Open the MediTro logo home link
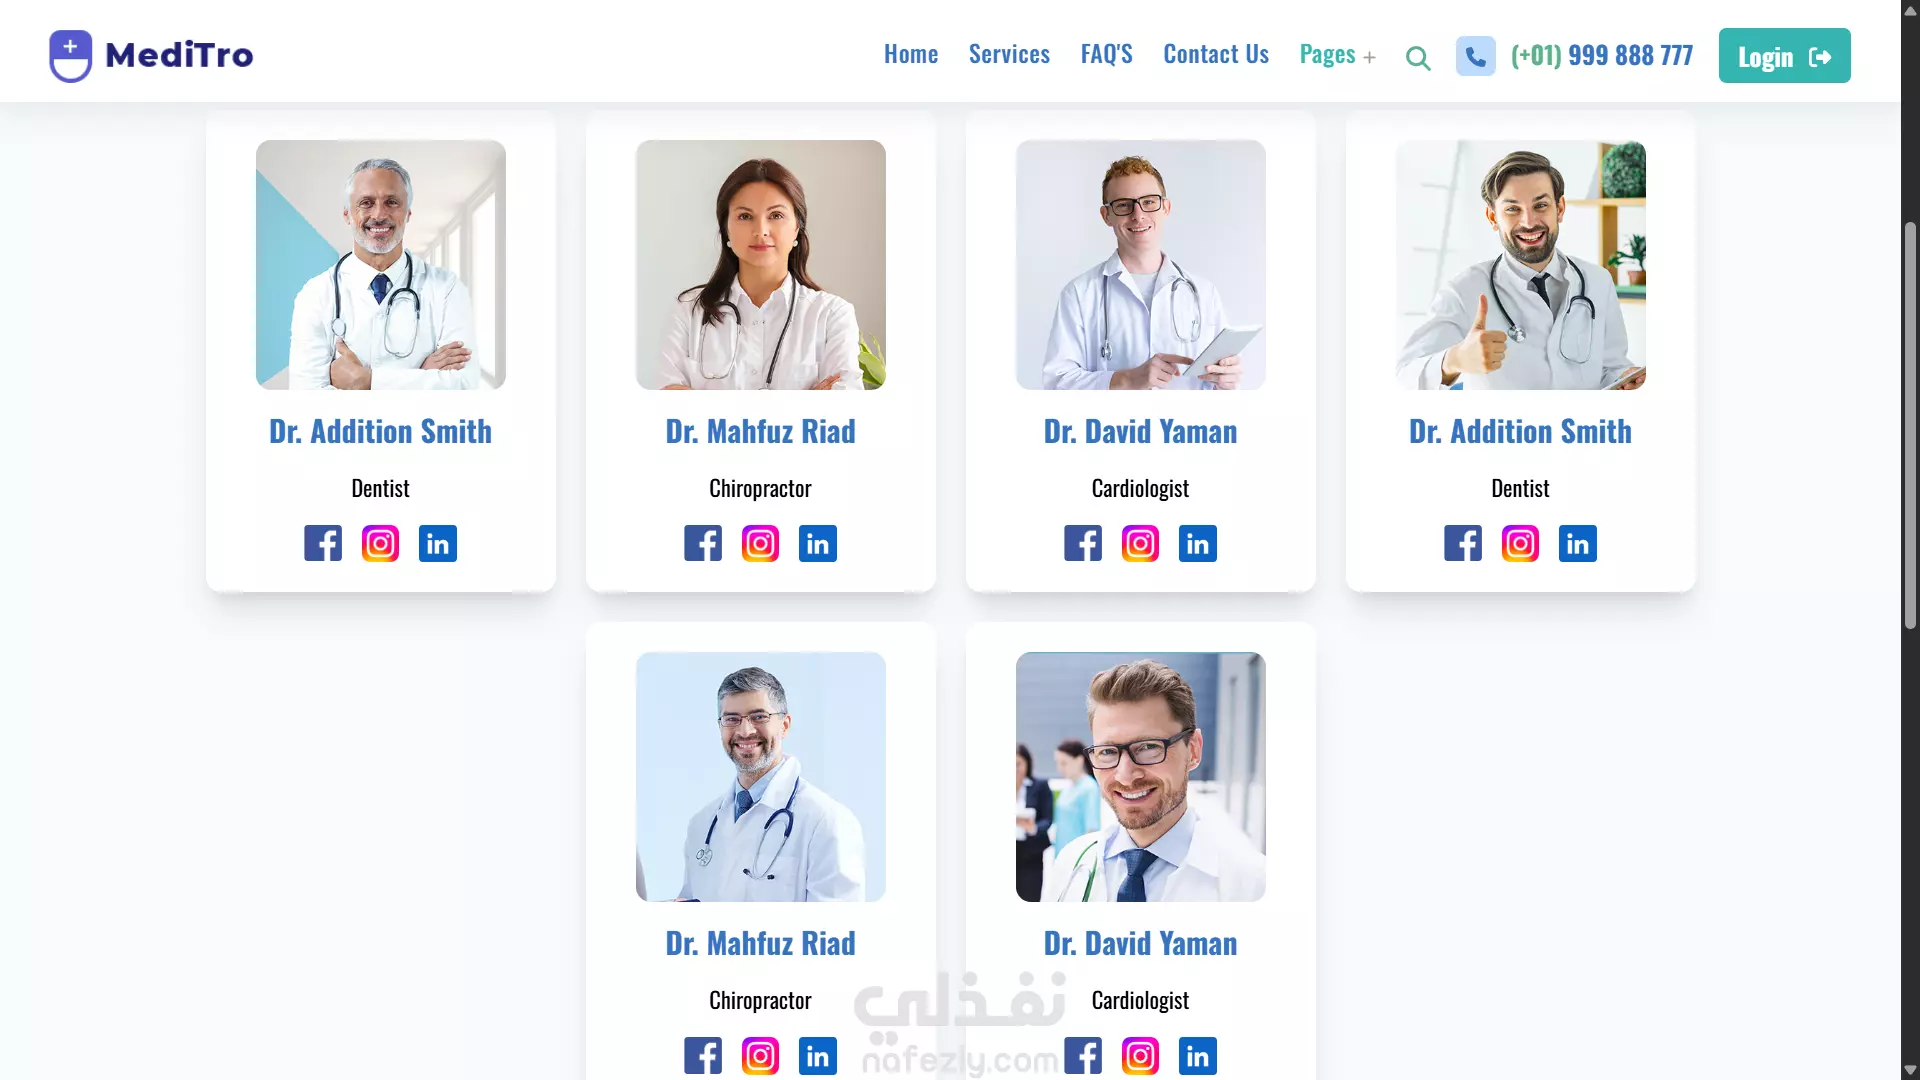This screenshot has width=1920, height=1080. 151,56
